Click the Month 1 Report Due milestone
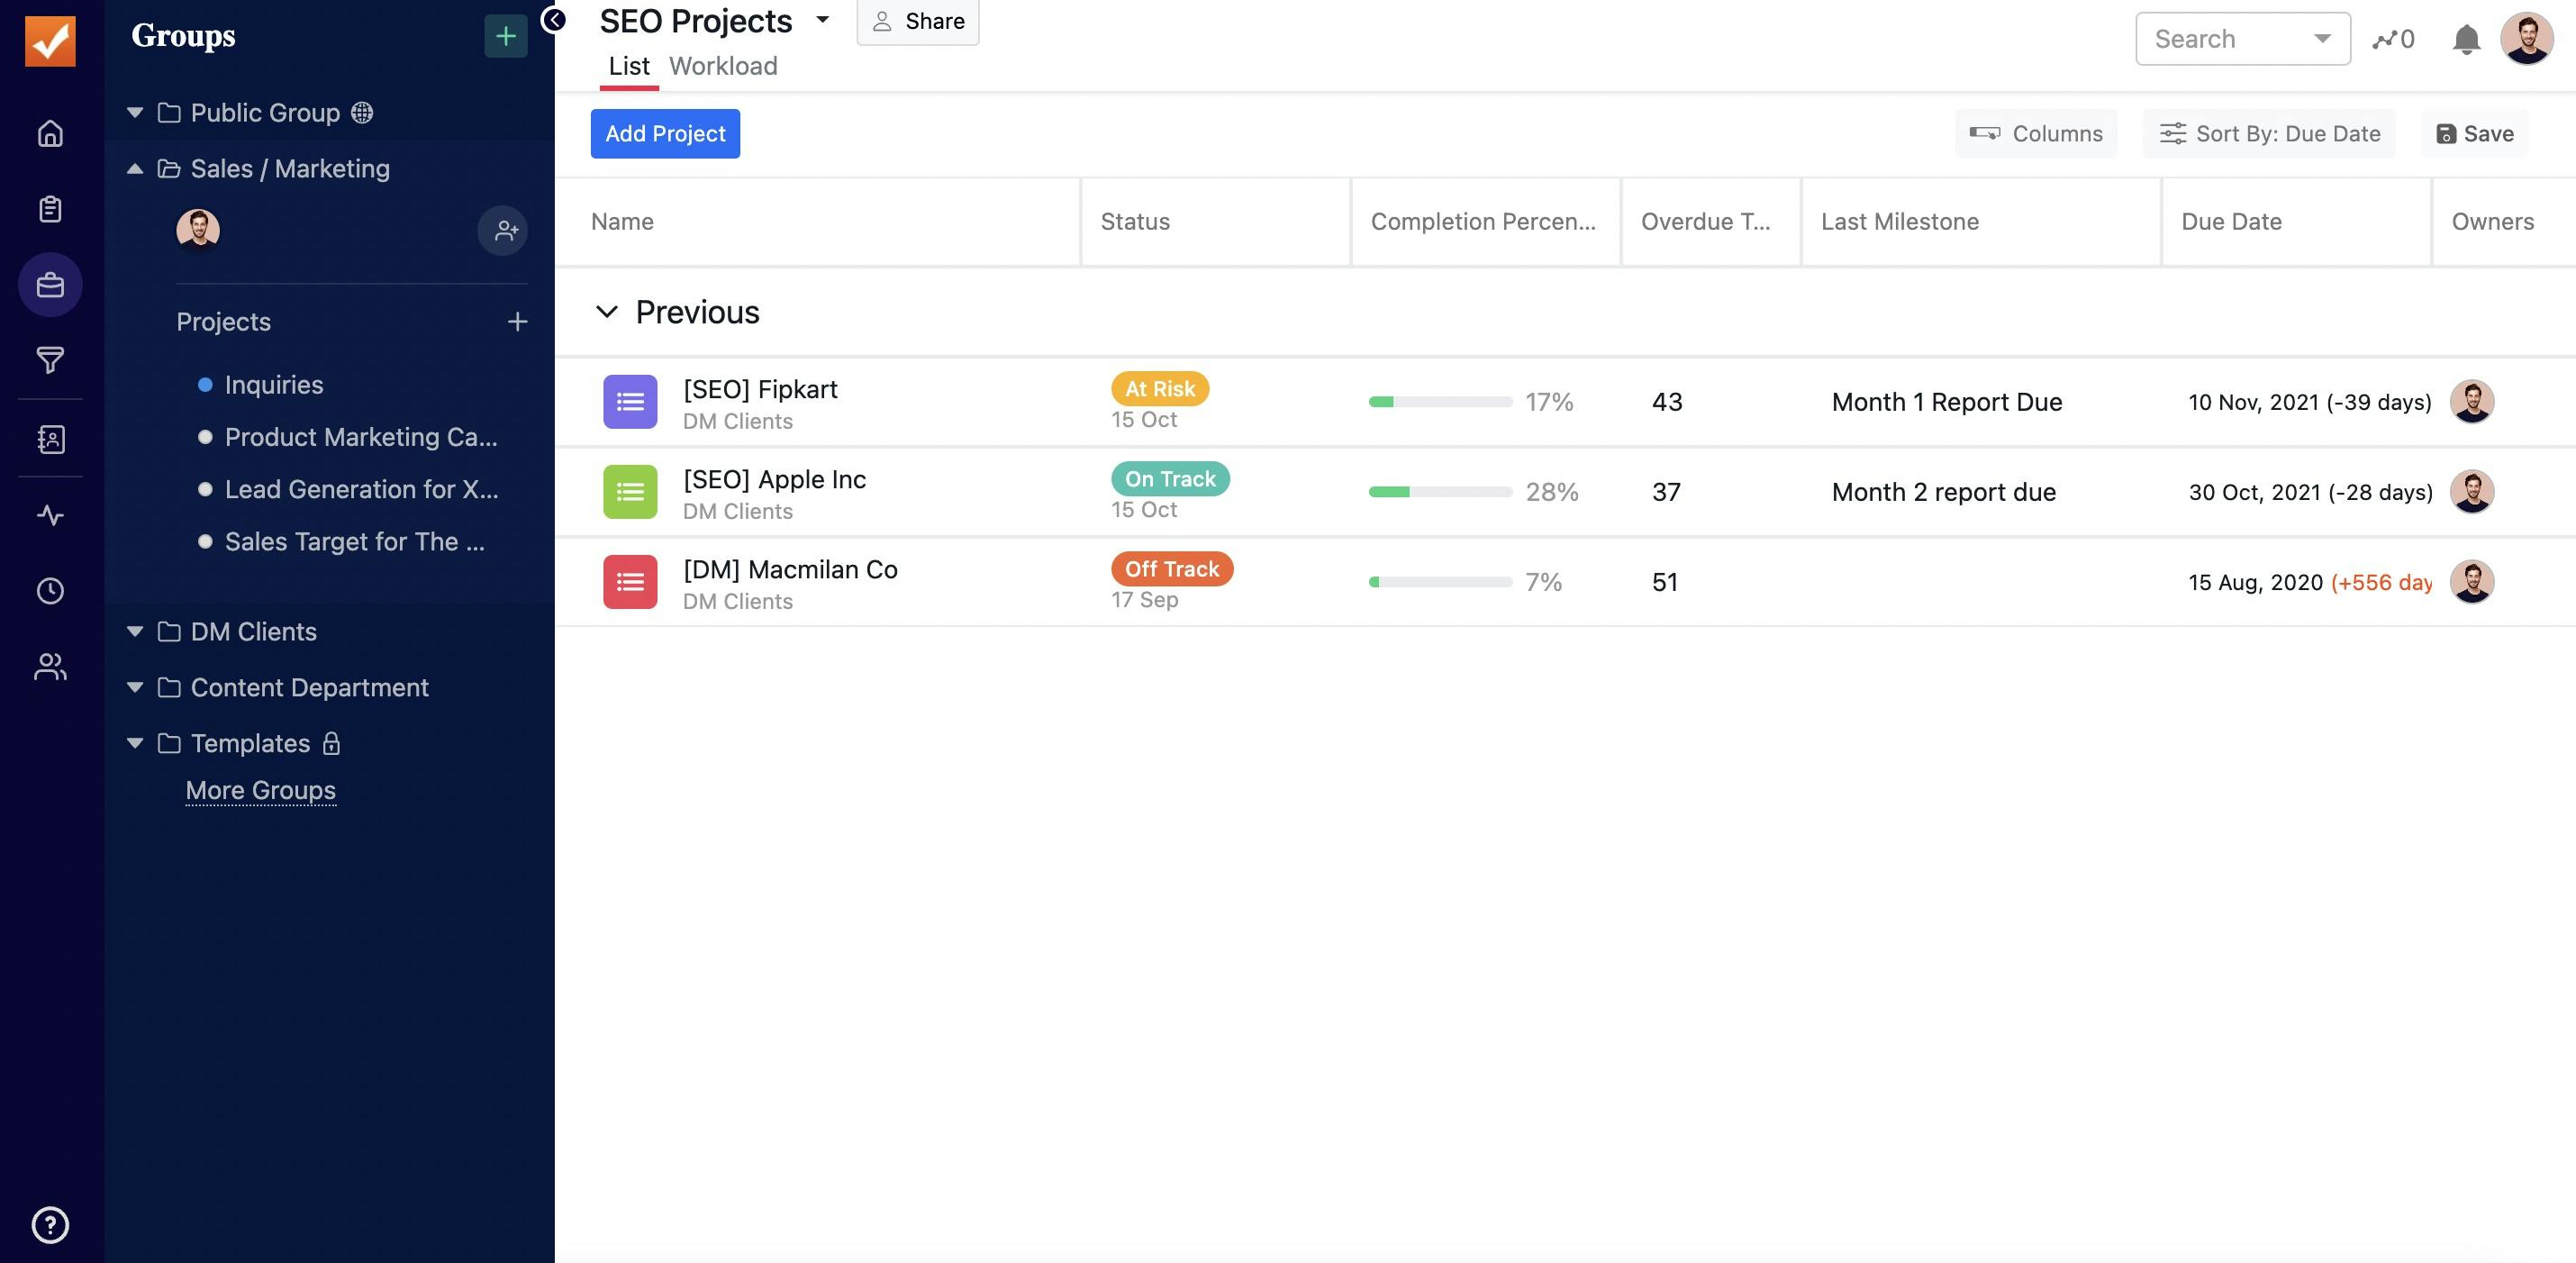The width and height of the screenshot is (2576, 1263). coord(1947,402)
